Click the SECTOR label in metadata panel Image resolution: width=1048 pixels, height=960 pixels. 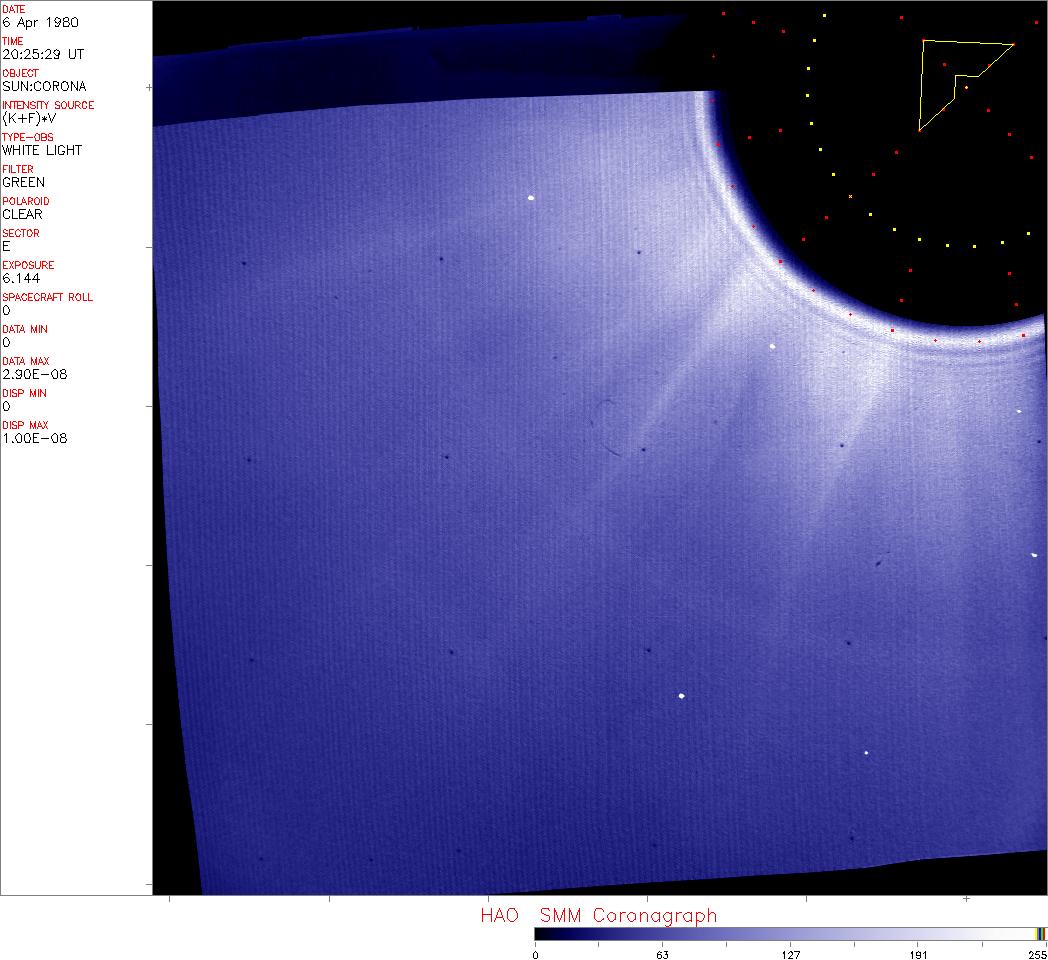pos(20,233)
